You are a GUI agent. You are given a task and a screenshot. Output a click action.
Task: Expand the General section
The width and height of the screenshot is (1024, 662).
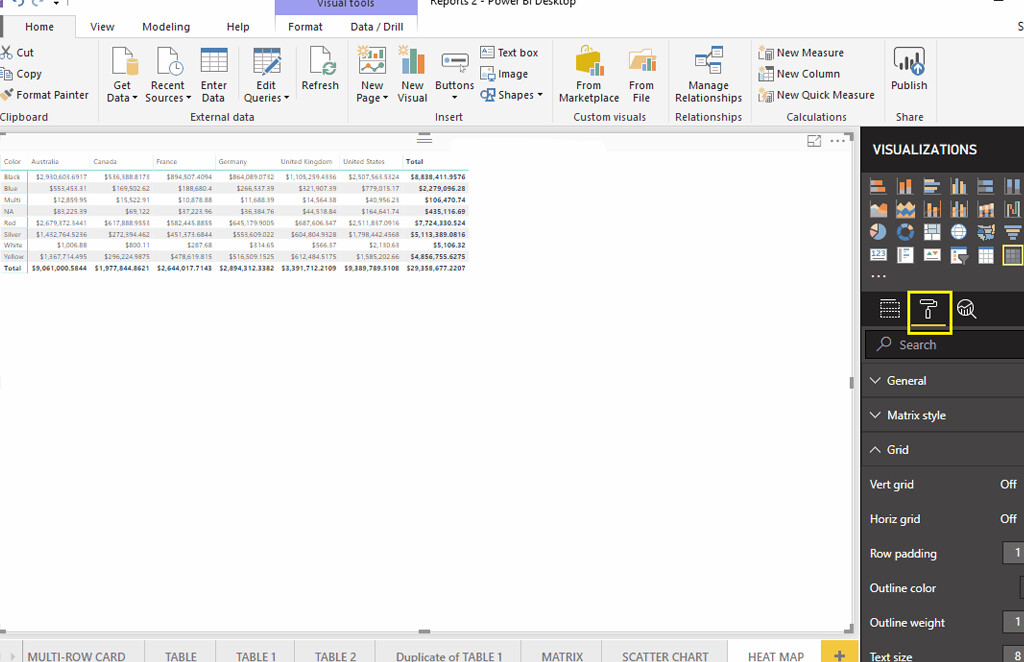(x=942, y=381)
